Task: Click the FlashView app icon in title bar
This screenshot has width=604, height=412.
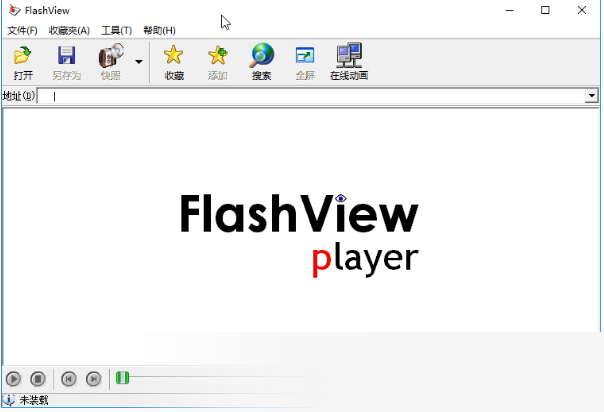Action: coord(14,10)
